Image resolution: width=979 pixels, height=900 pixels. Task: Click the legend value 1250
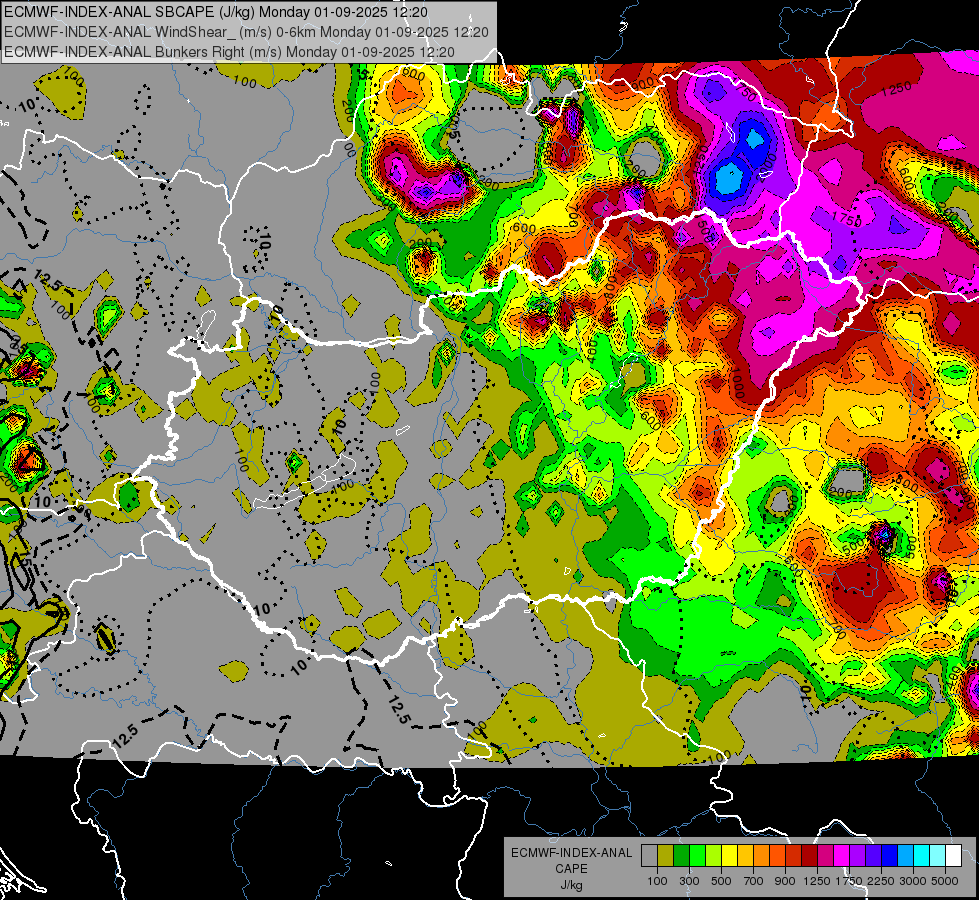tap(817, 881)
